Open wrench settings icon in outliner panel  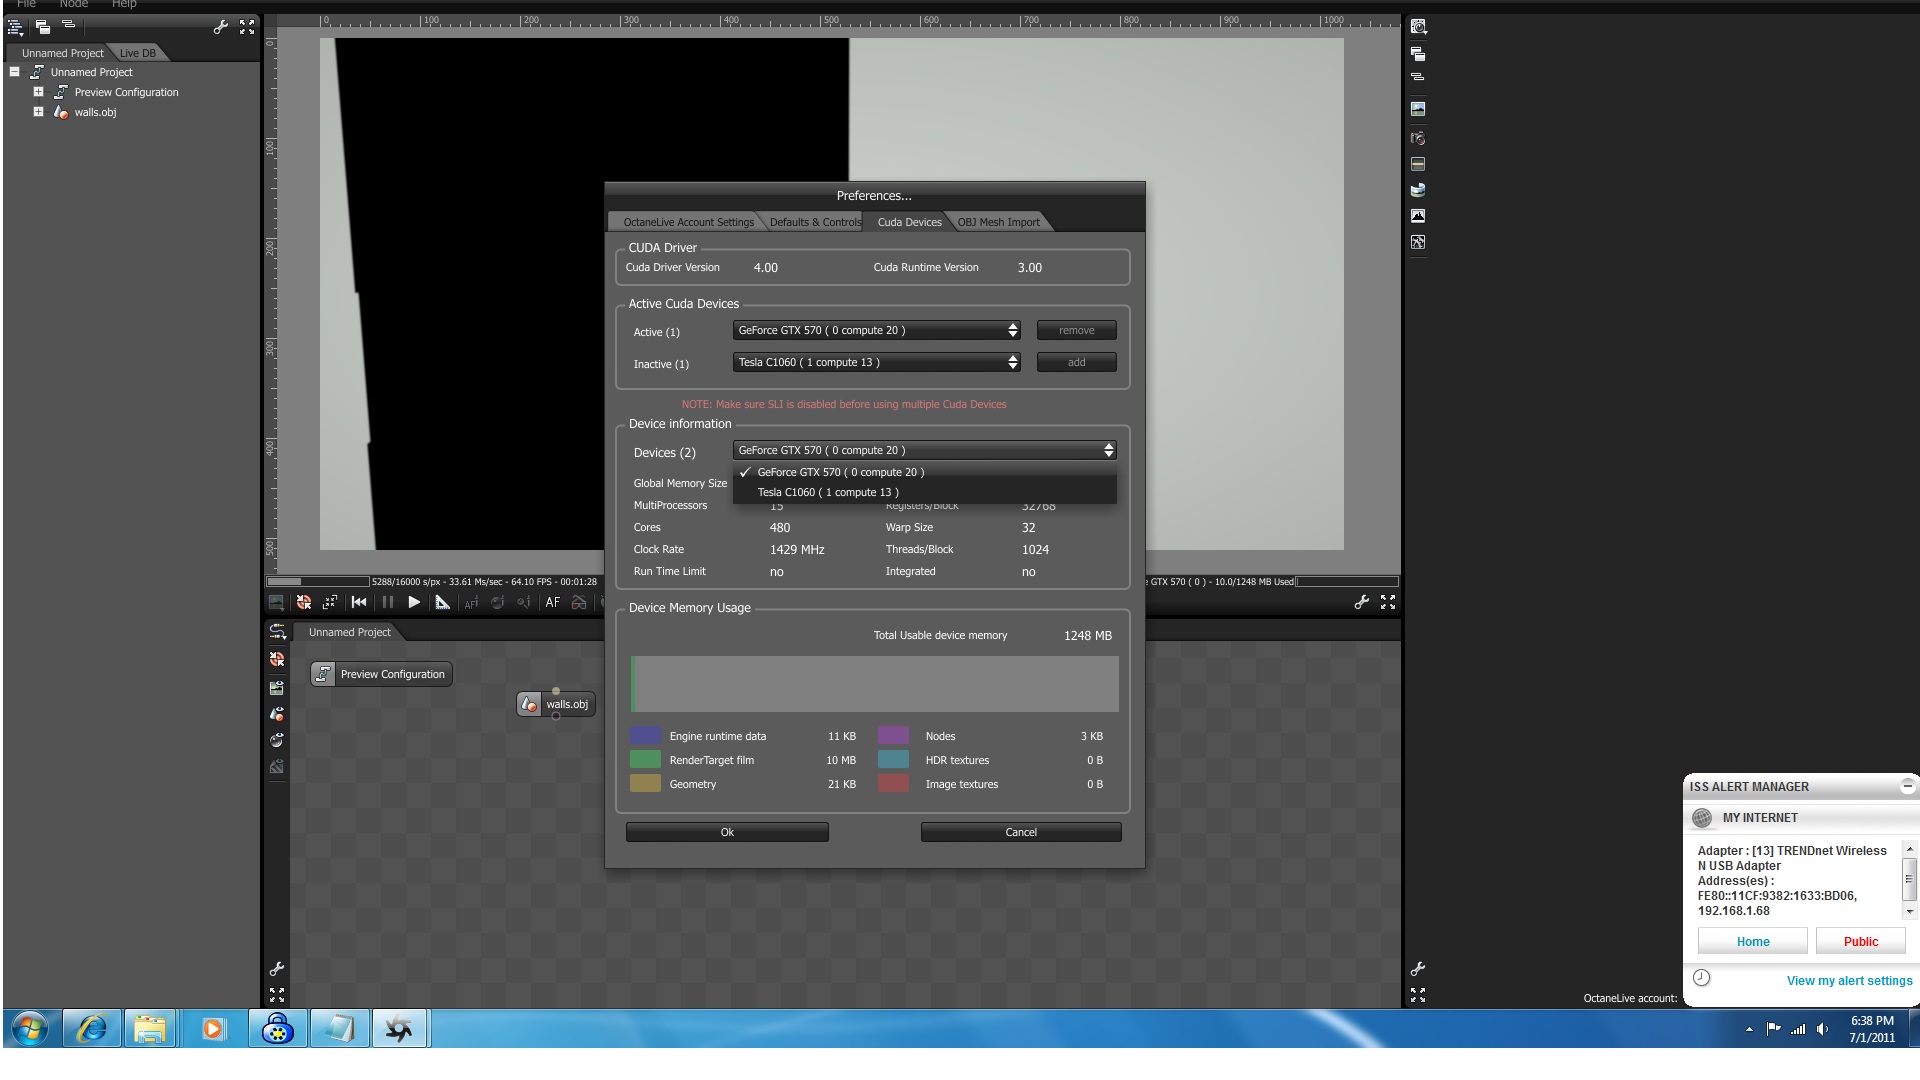(221, 27)
